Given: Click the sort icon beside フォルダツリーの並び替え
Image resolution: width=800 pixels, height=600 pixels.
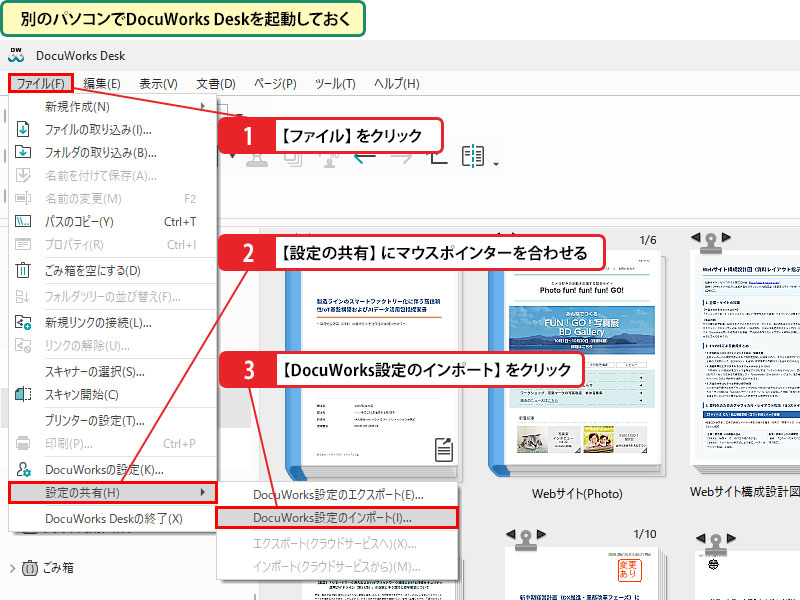Looking at the screenshot, I should (23, 296).
